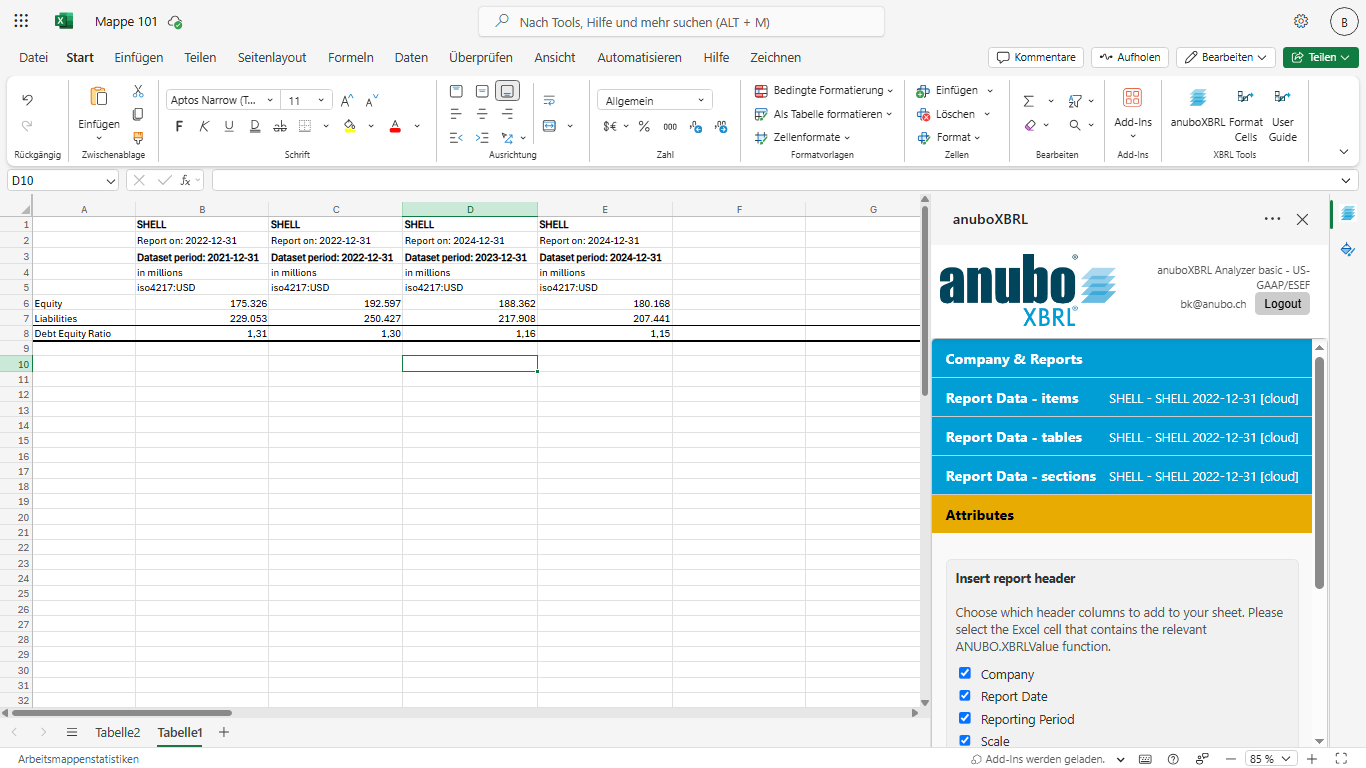Toggle the Reporting Period checkbox

click(965, 718)
